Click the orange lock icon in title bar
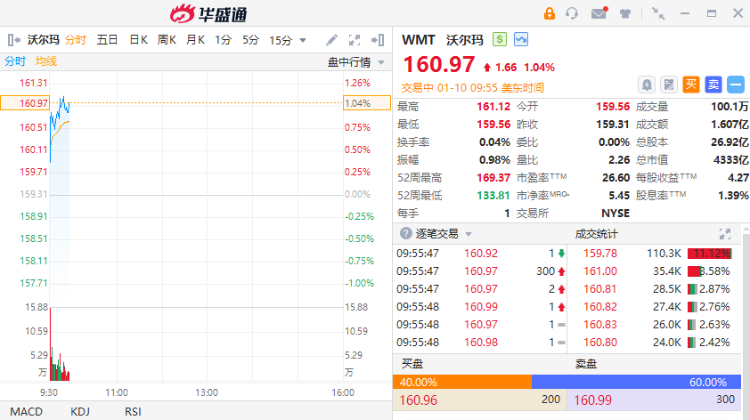 549,13
